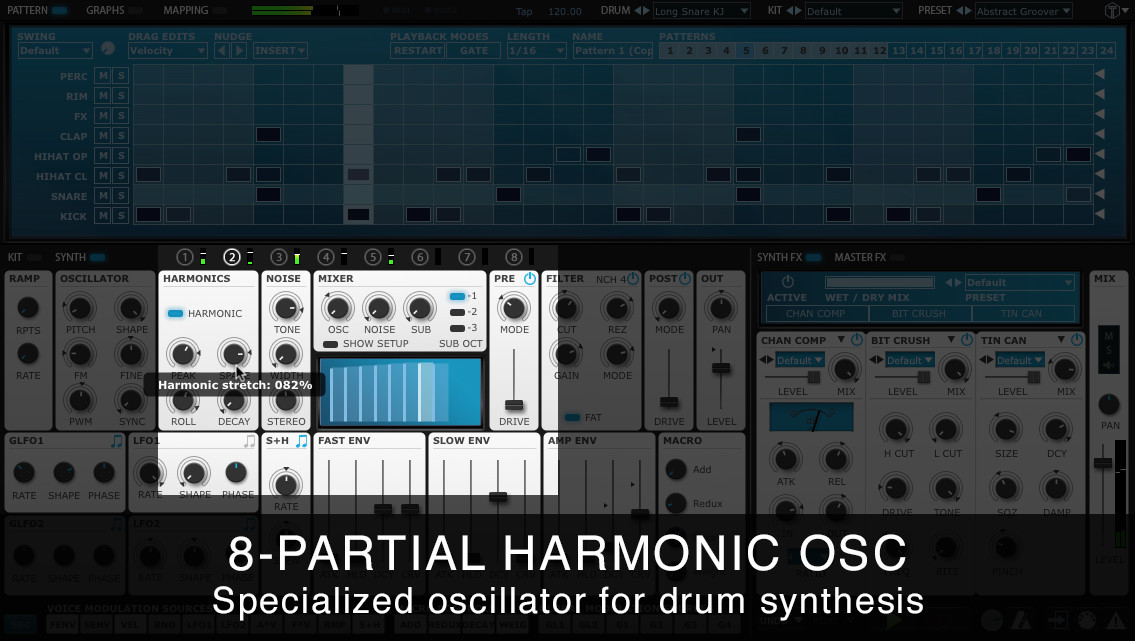Click the INSERT button
The height and width of the screenshot is (641, 1135).
point(280,51)
